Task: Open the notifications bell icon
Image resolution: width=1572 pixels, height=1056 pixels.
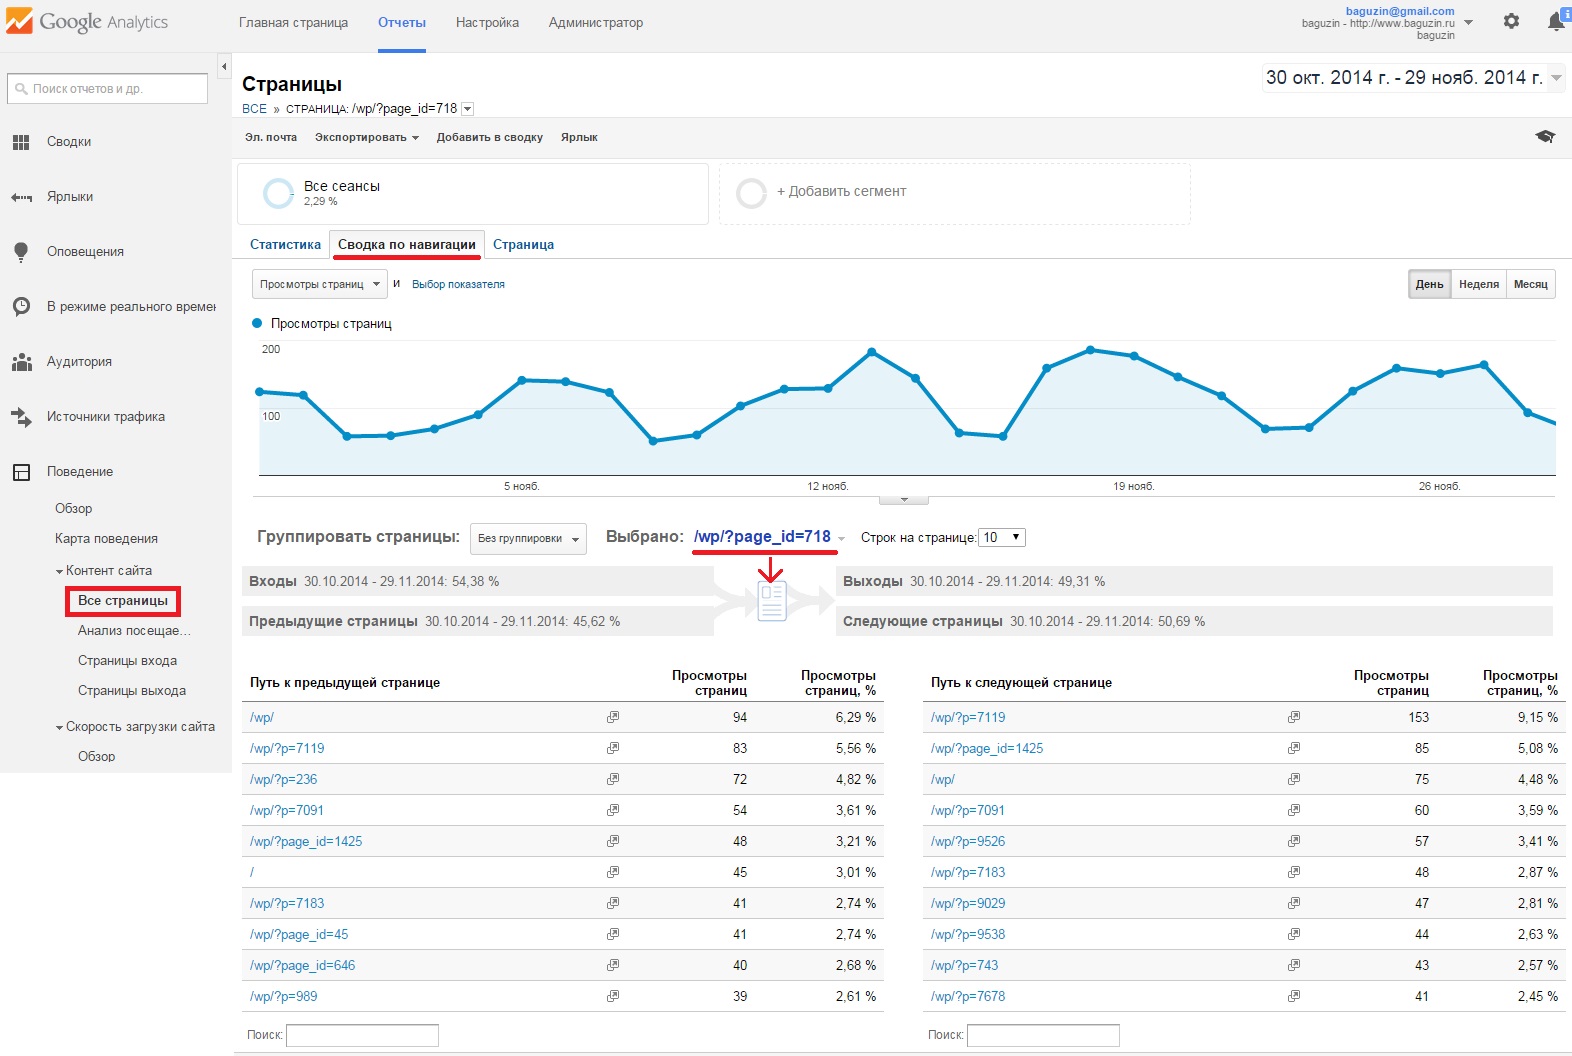Action: click(1556, 21)
